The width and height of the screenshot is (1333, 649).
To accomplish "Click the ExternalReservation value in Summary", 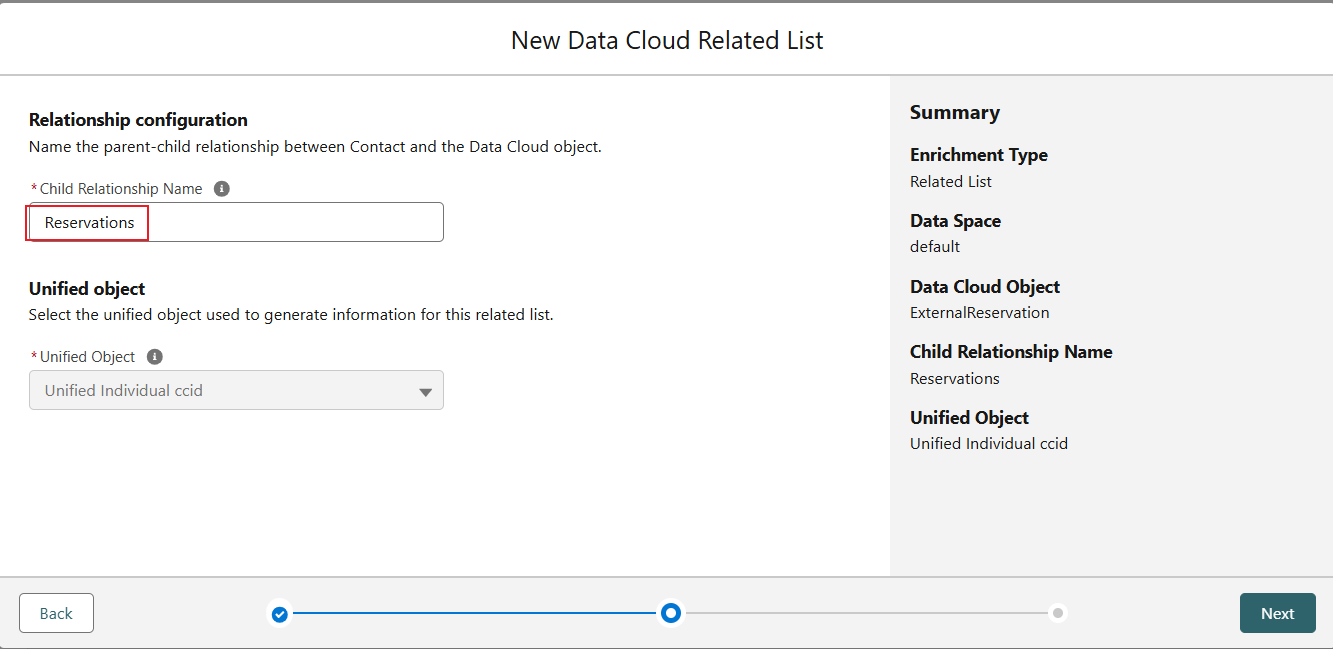I will click(979, 312).
